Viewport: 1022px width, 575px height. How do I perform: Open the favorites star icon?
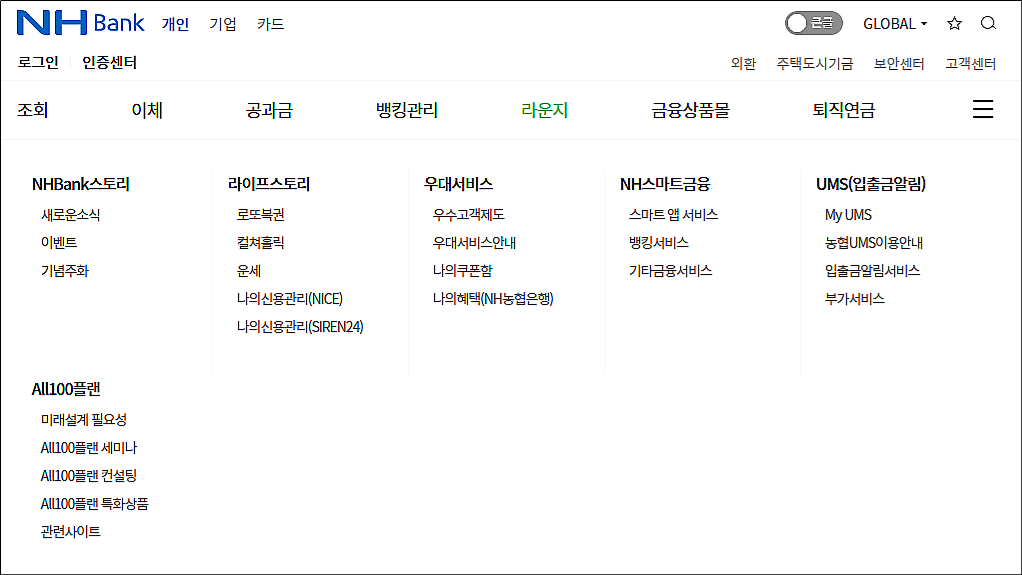pos(954,23)
